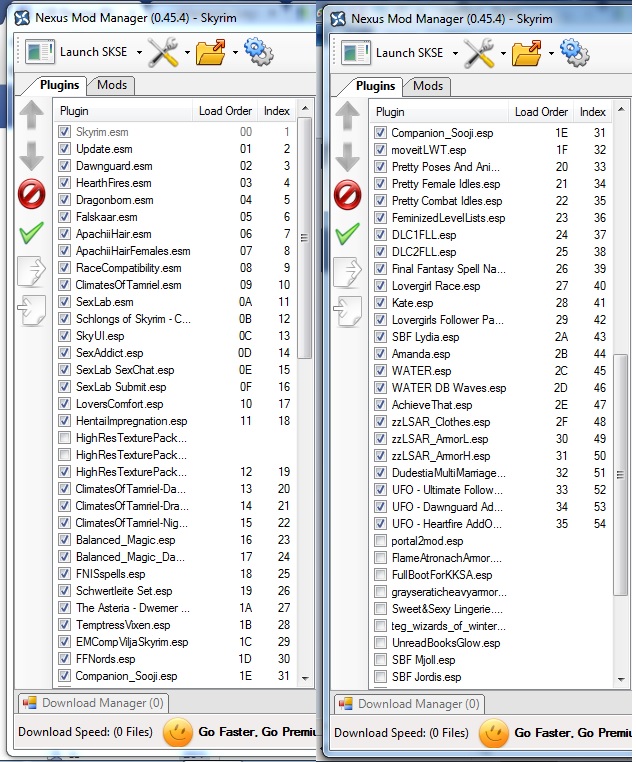
Task: Sort by Plugin column in left window
Action: click(x=123, y=111)
